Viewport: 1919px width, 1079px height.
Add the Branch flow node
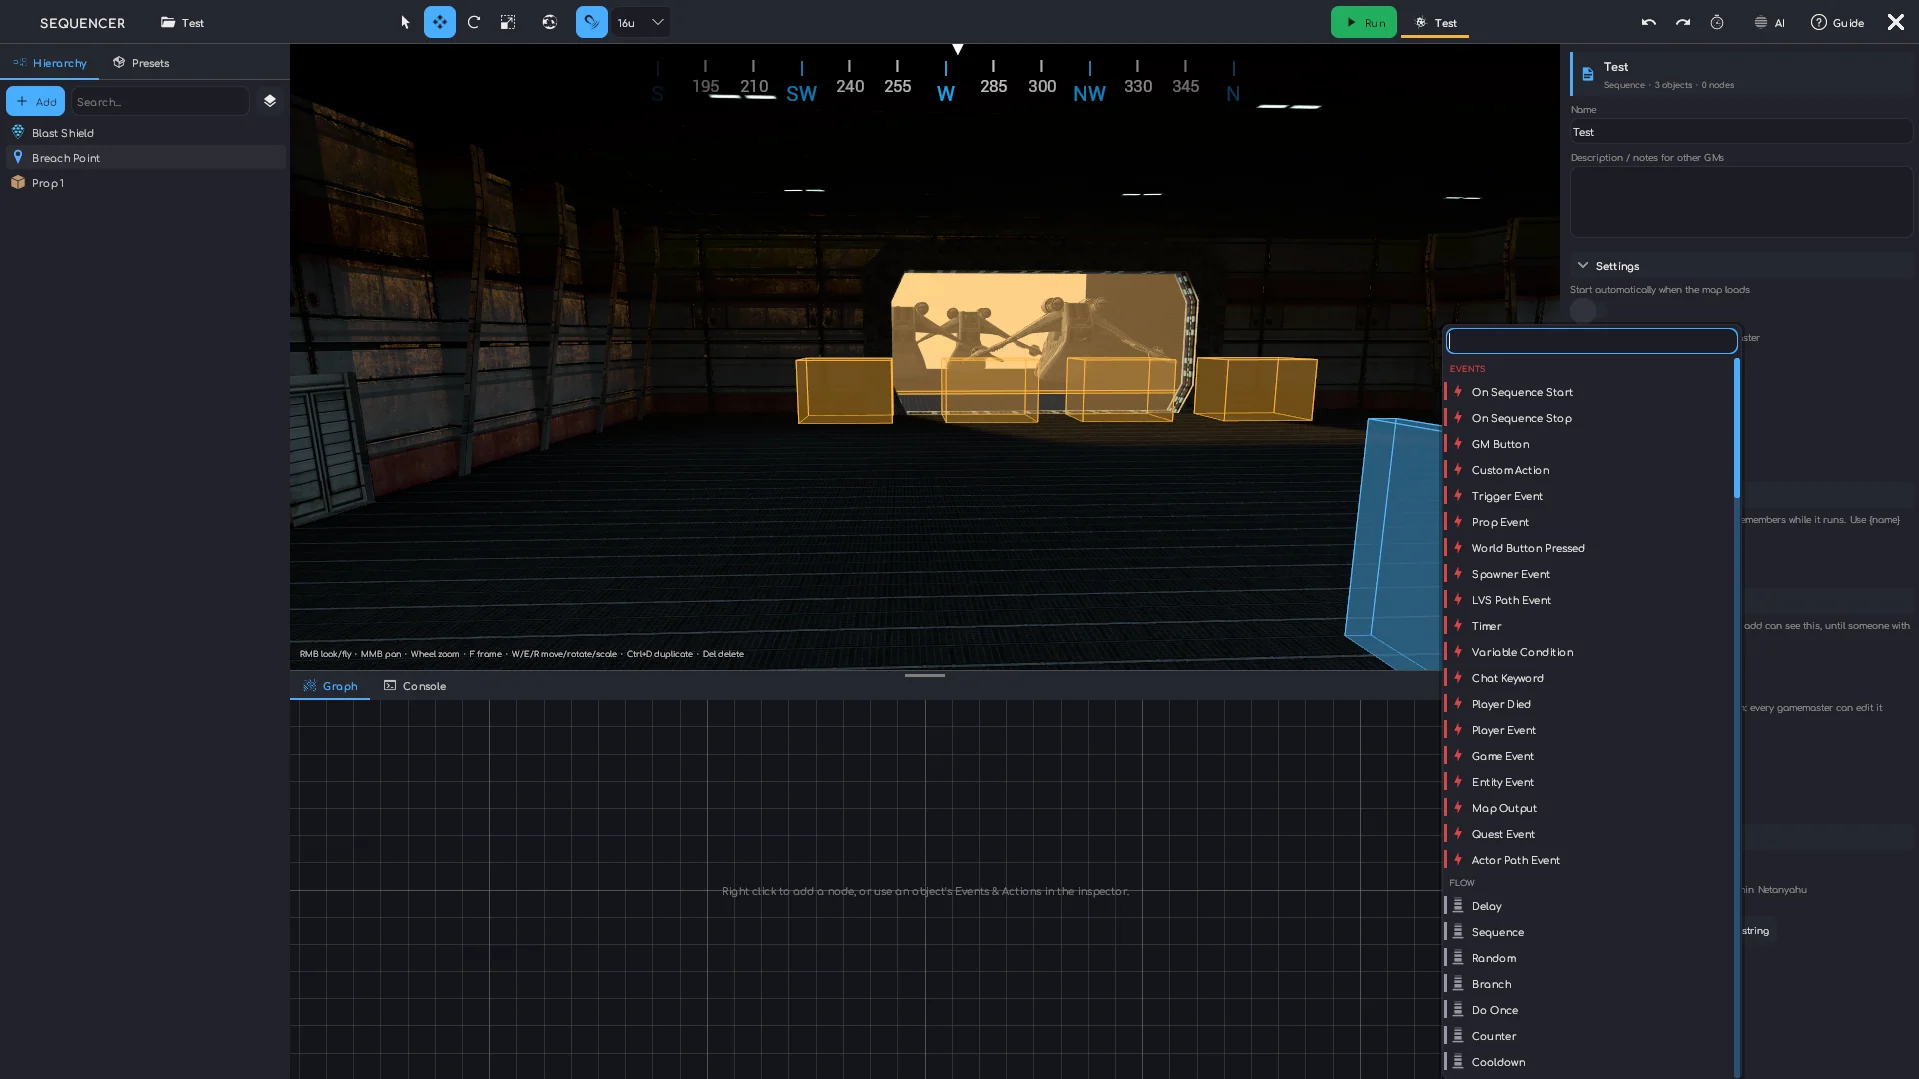pyautogui.click(x=1588, y=984)
